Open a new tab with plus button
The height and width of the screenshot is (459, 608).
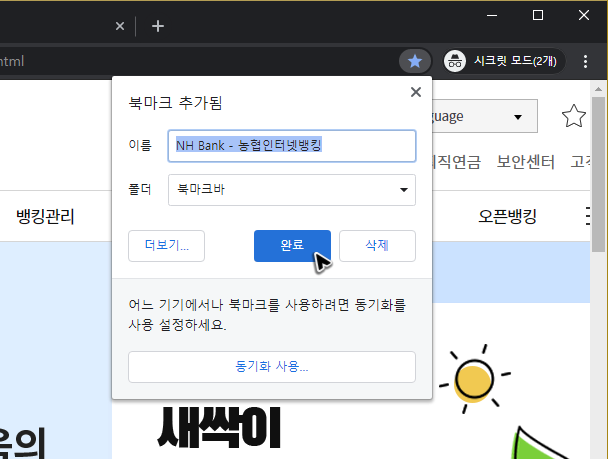click(158, 26)
